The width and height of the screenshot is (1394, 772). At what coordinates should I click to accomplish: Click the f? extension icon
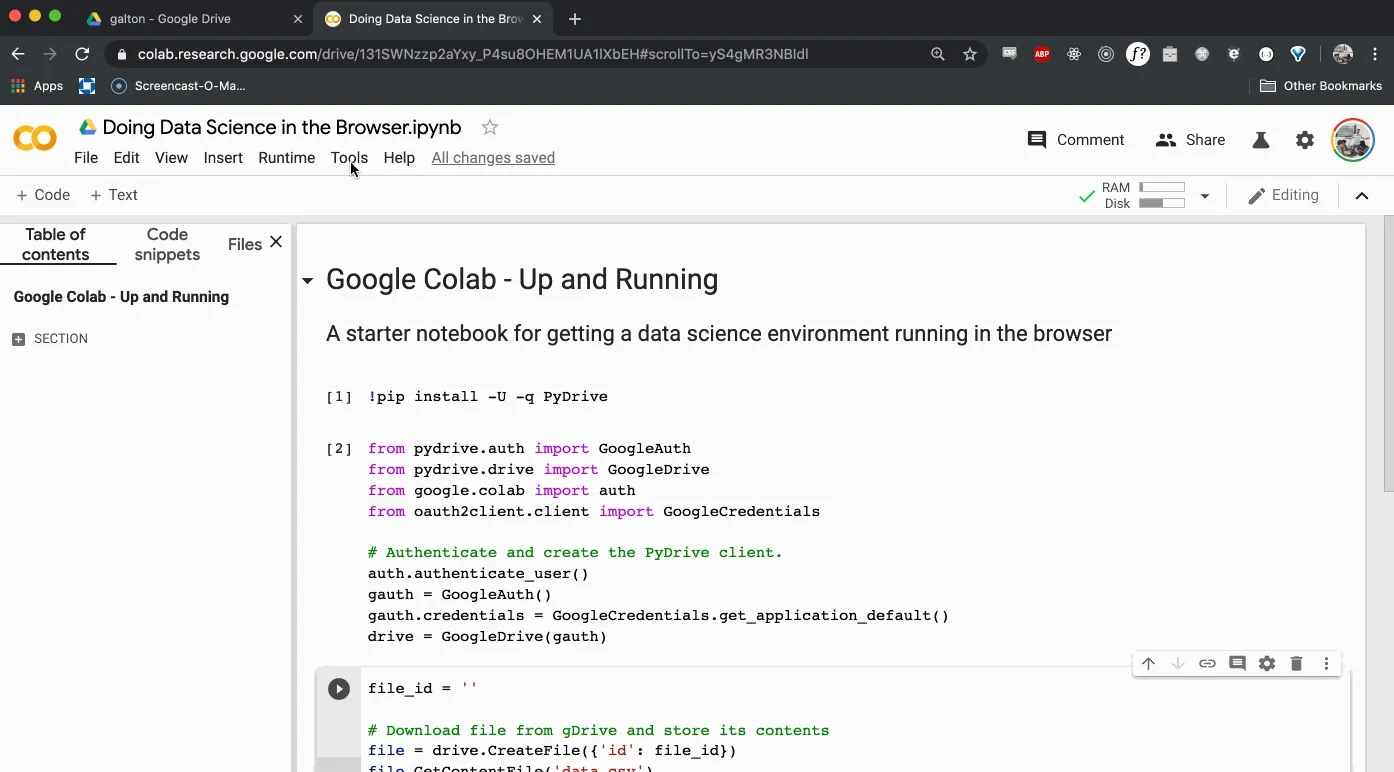click(1138, 55)
